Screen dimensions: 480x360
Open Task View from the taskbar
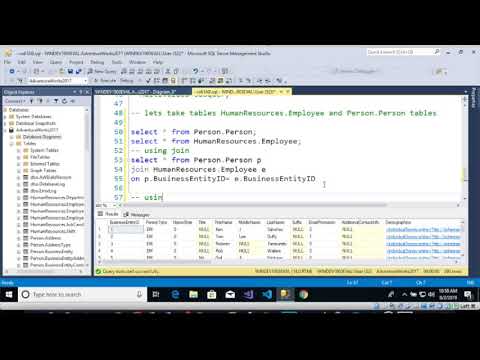[156, 295]
